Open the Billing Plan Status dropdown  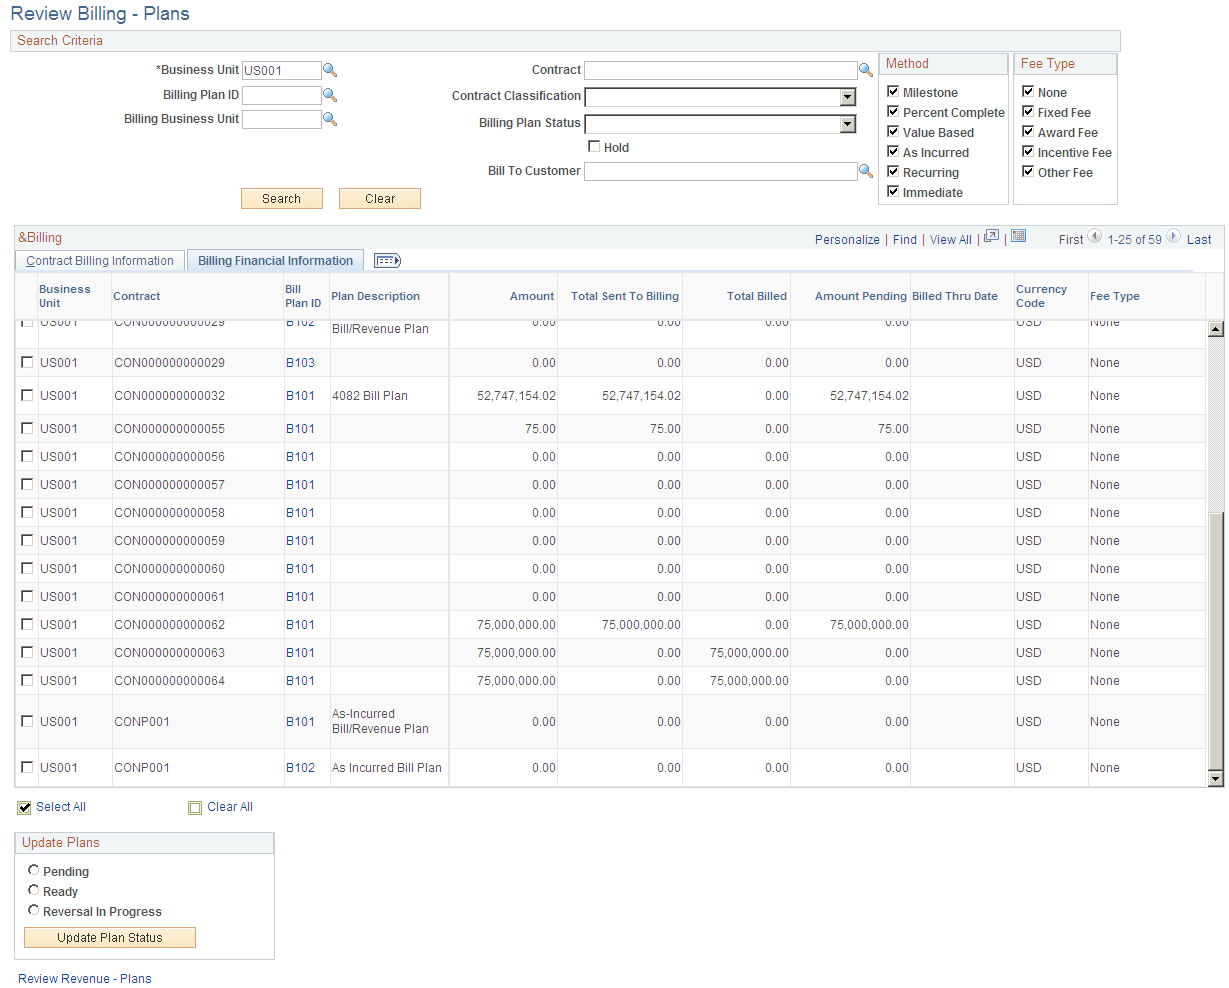pyautogui.click(x=847, y=122)
